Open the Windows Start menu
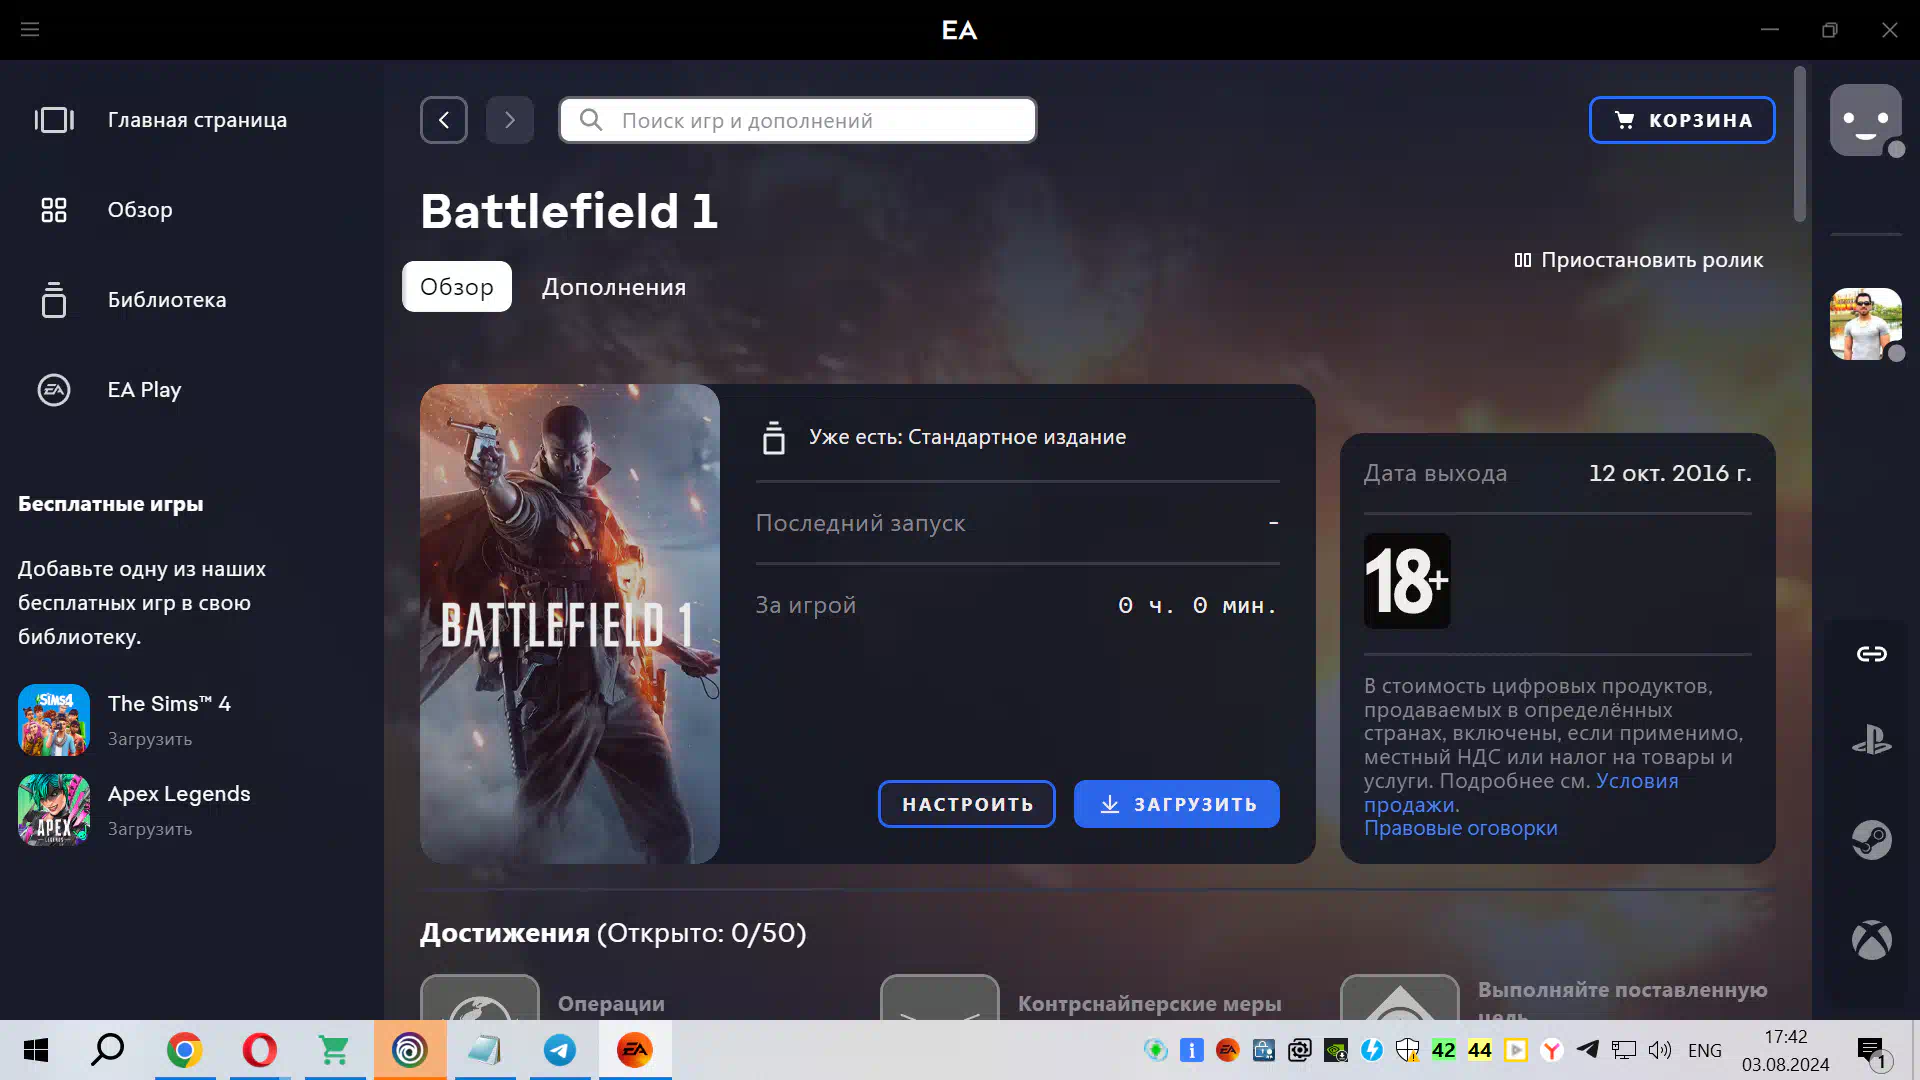 point(36,1050)
